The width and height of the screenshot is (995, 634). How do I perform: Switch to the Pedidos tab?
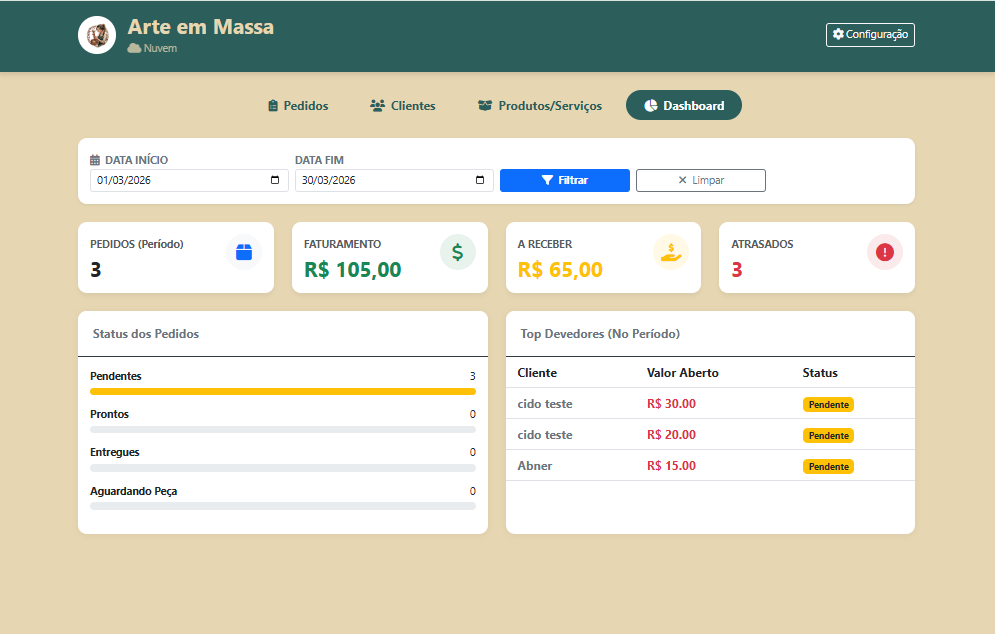coord(298,105)
